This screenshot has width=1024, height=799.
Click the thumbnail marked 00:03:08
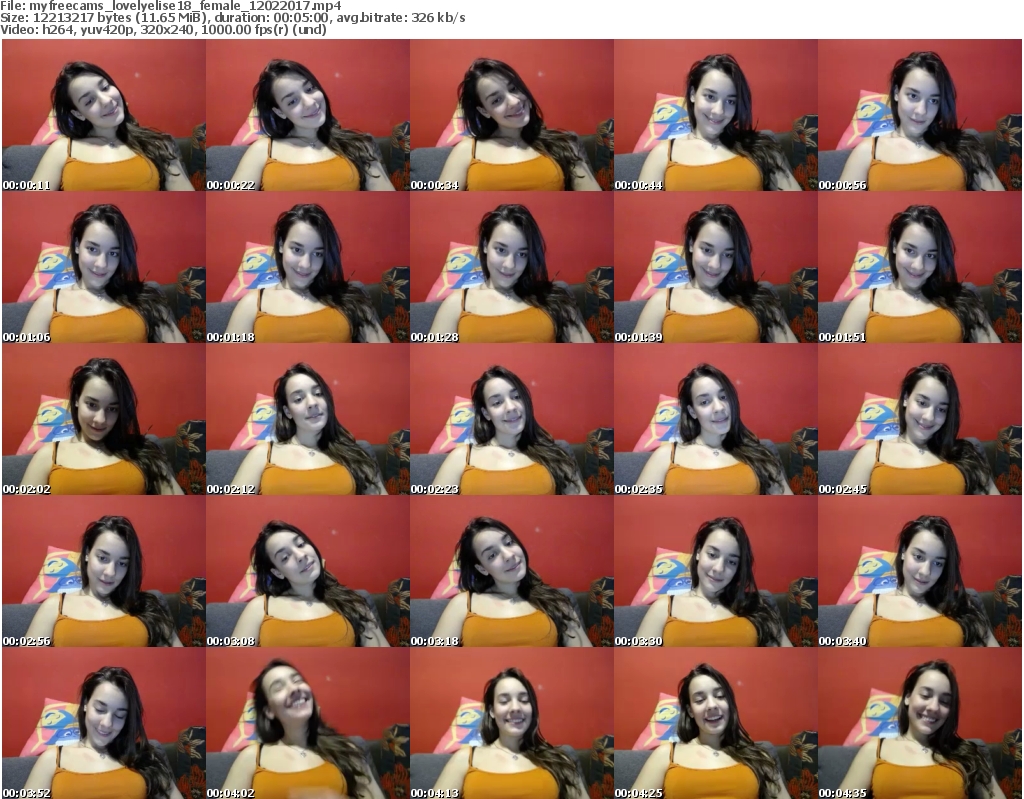[x=308, y=571]
